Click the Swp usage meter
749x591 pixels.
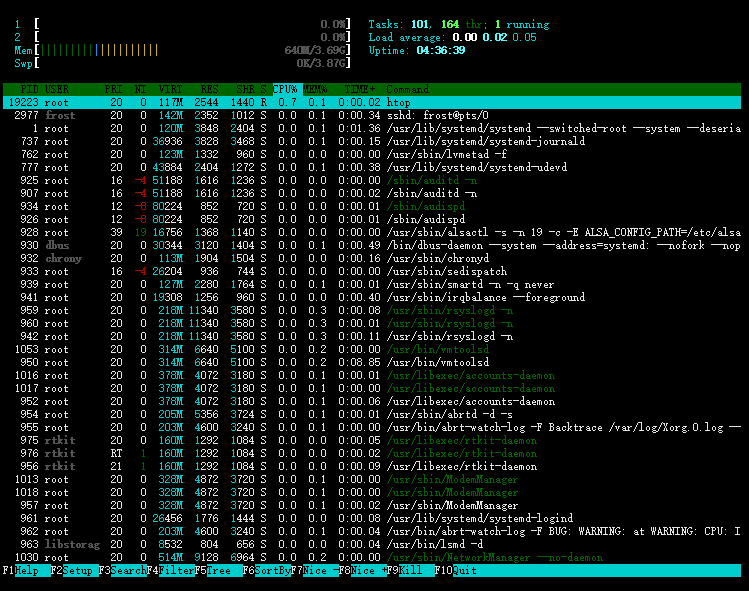(x=182, y=63)
